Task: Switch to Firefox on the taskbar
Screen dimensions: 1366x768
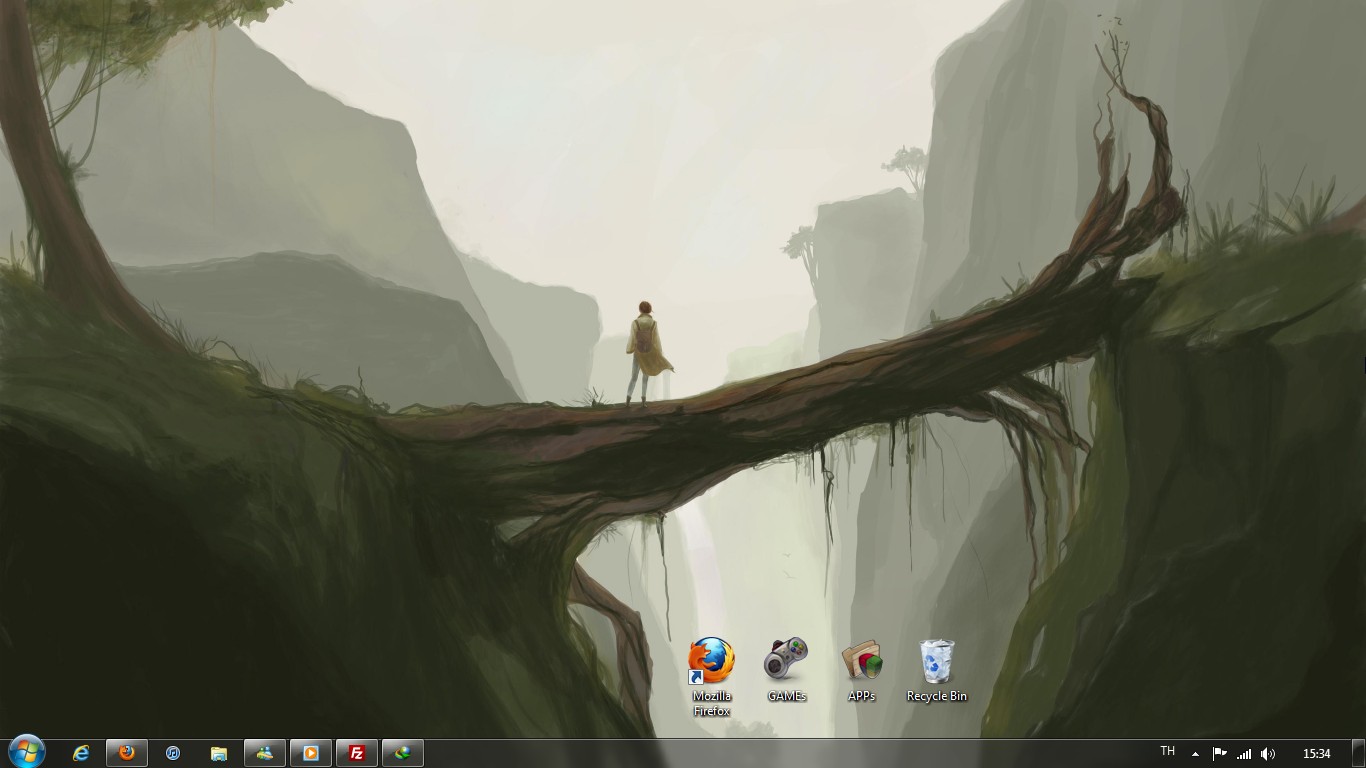Action: click(x=127, y=753)
